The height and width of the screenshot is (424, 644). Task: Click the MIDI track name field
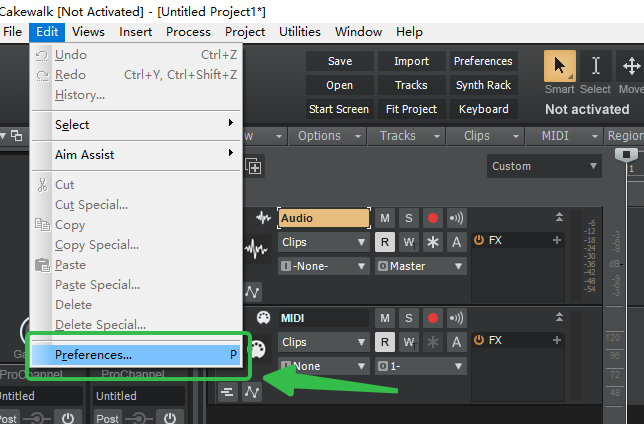click(x=324, y=318)
